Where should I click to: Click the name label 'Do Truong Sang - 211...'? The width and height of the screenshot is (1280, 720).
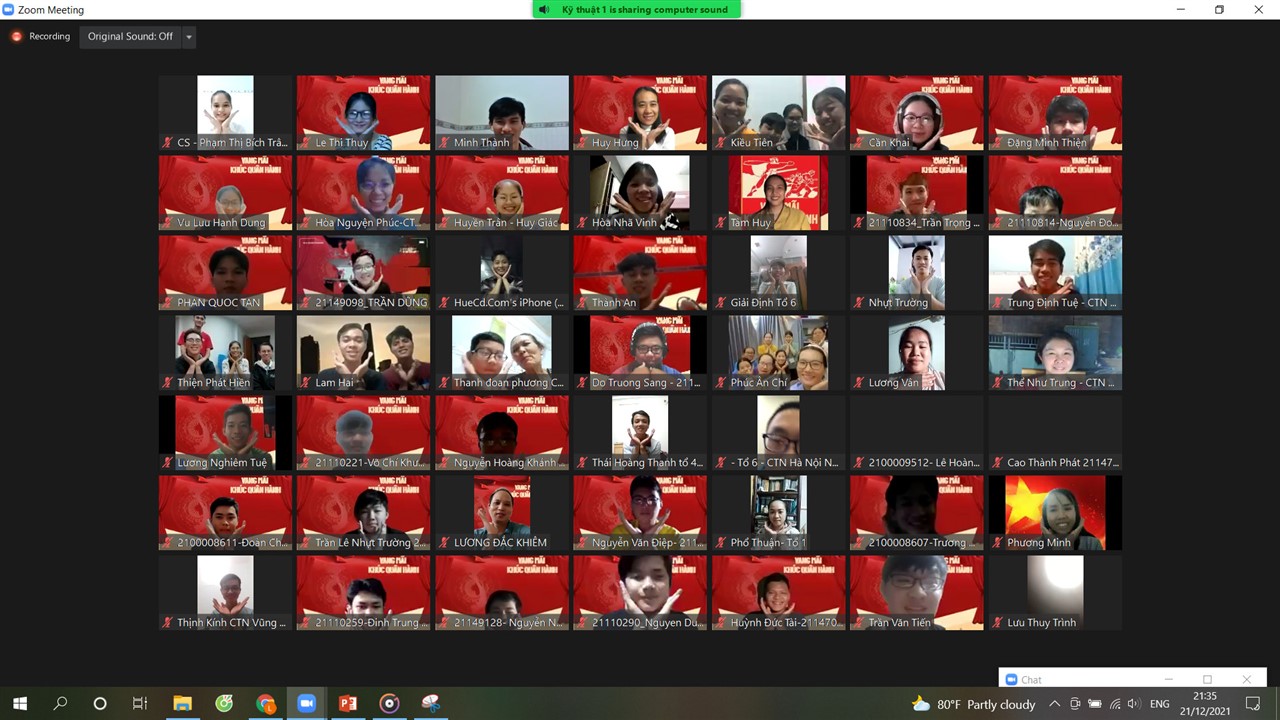646,383
